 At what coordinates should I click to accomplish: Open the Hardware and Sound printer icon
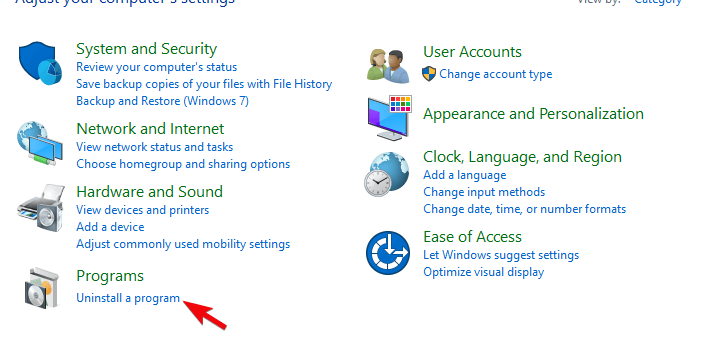click(41, 208)
